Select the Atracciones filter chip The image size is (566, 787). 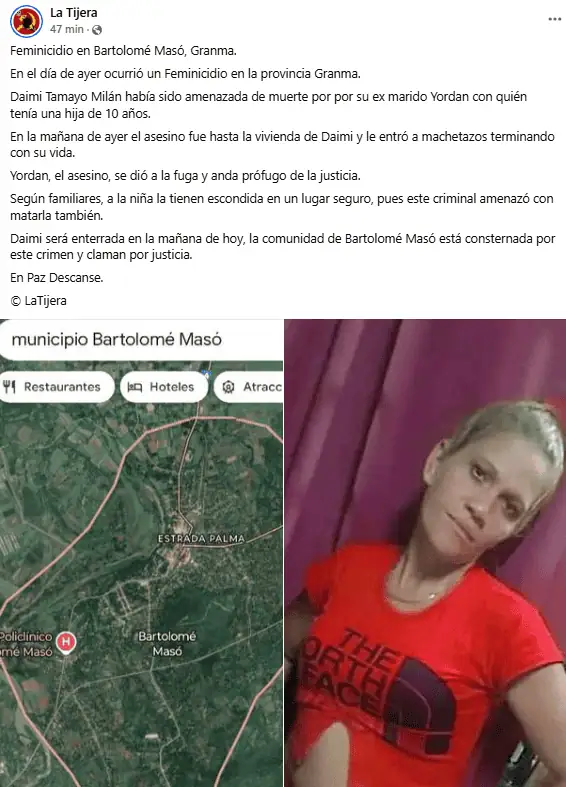(x=249, y=387)
